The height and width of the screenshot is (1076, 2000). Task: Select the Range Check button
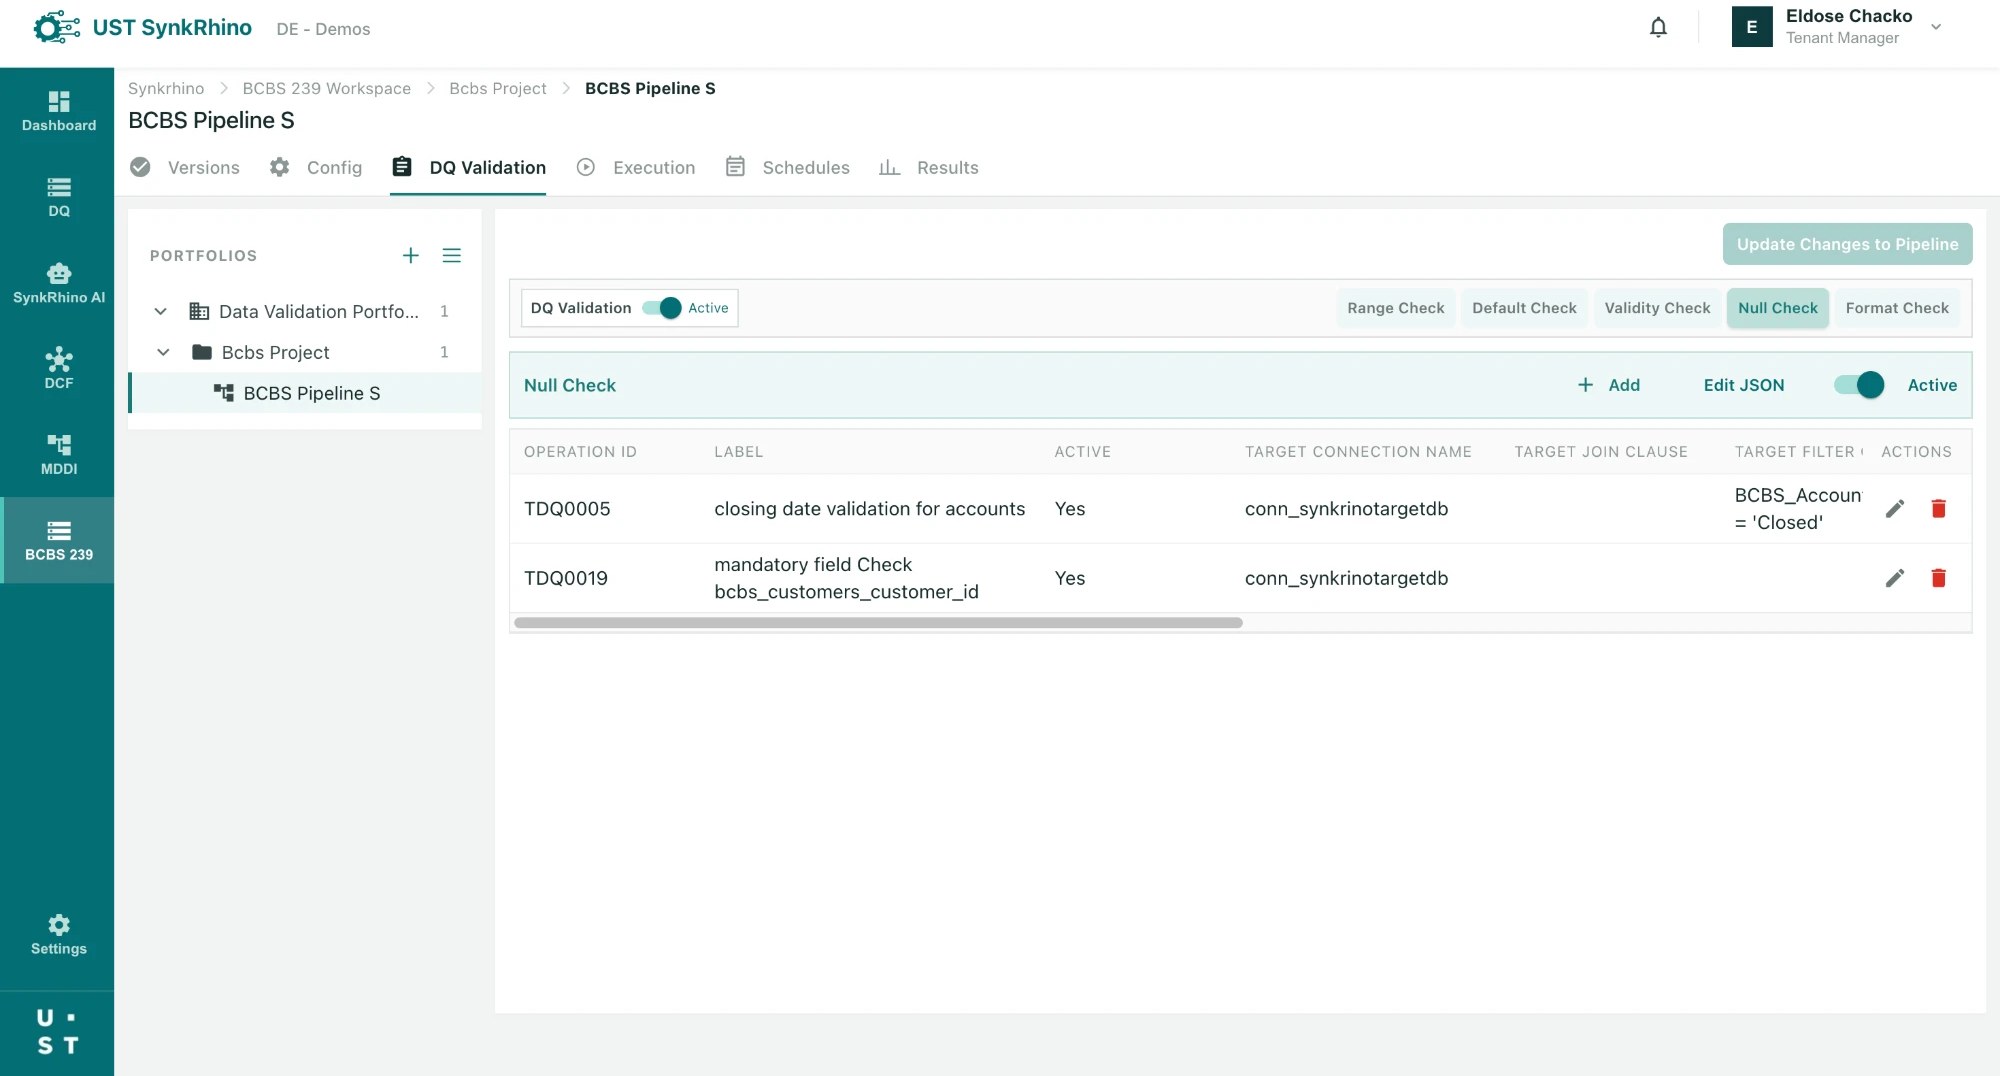click(1395, 308)
